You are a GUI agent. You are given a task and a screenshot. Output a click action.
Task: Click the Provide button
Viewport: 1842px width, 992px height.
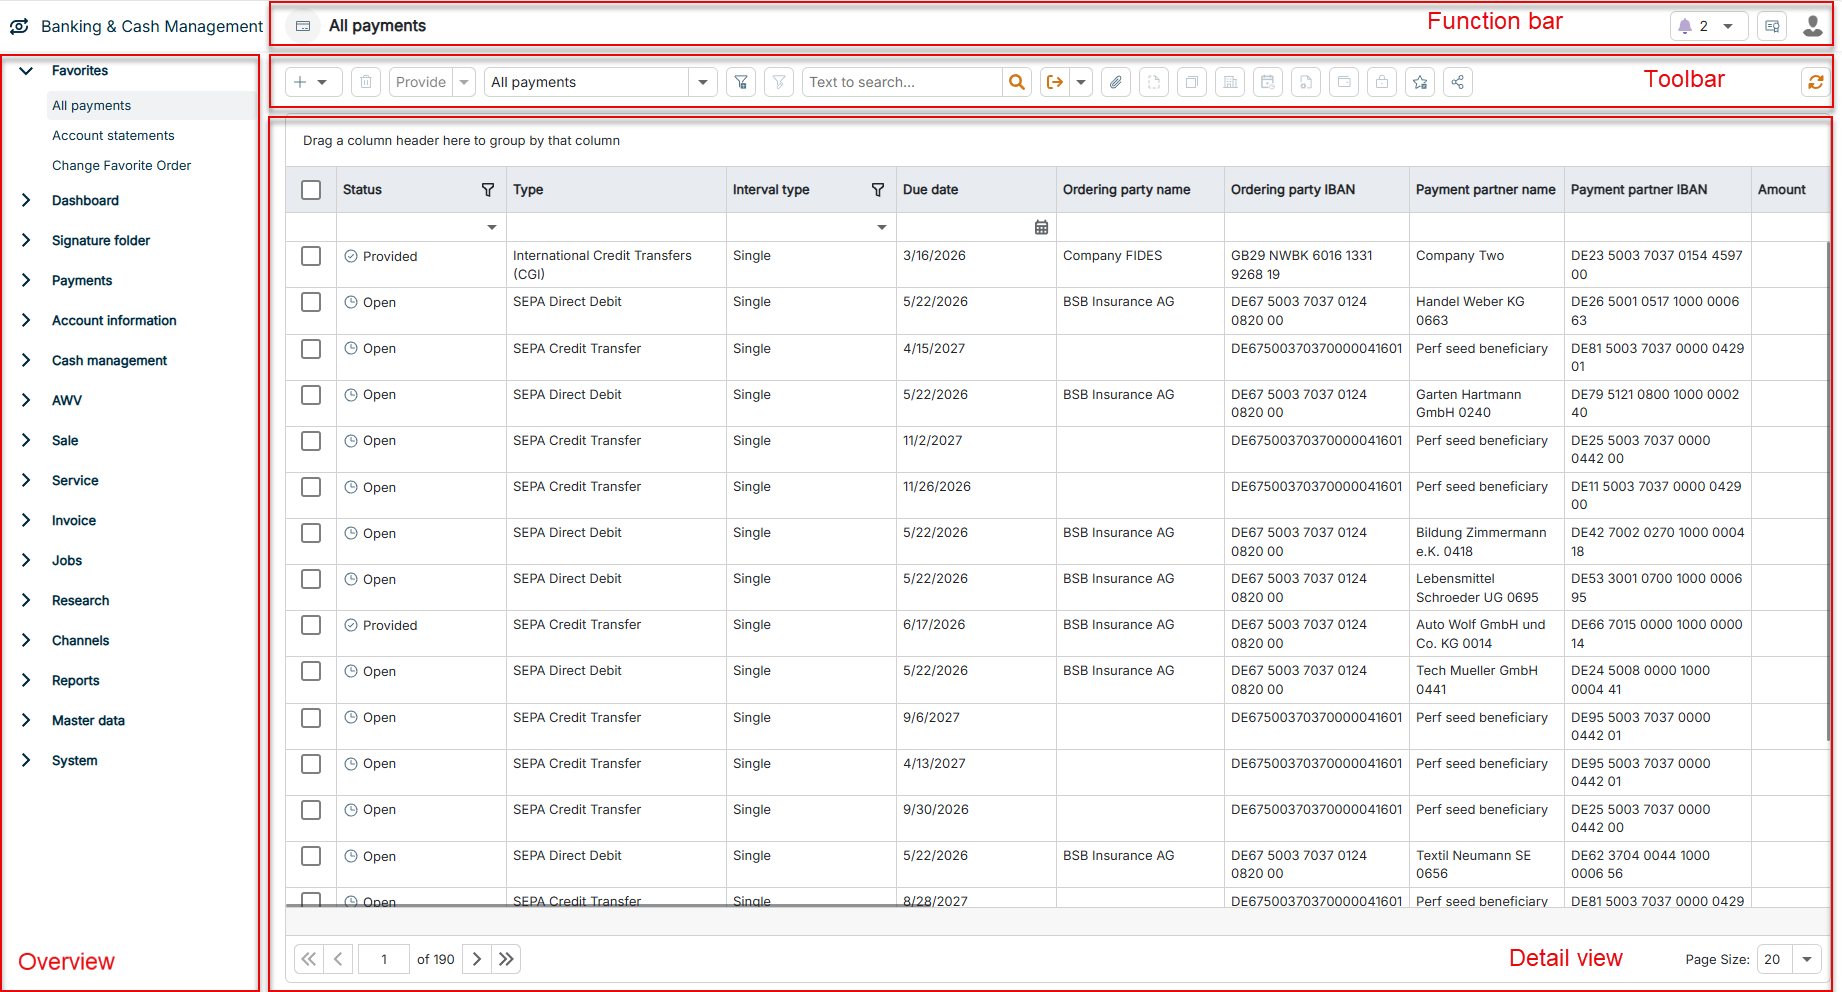[421, 82]
